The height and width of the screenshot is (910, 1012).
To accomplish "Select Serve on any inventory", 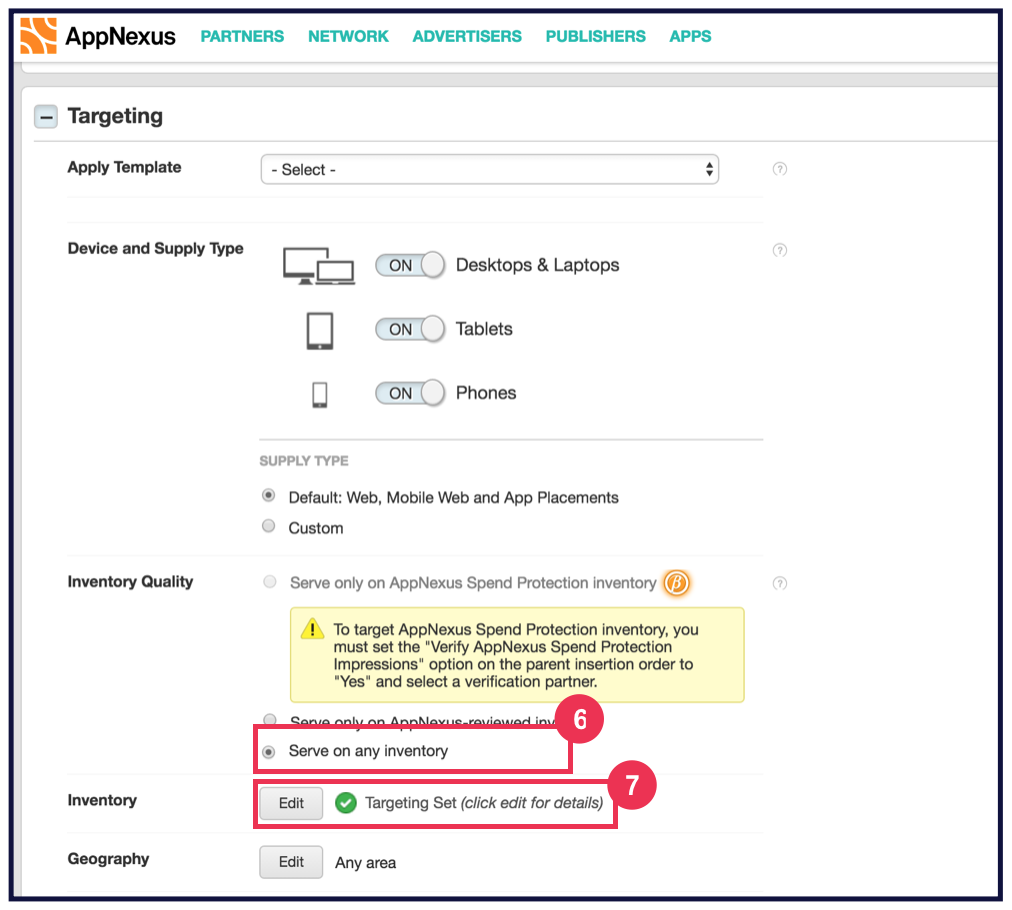I will point(269,751).
